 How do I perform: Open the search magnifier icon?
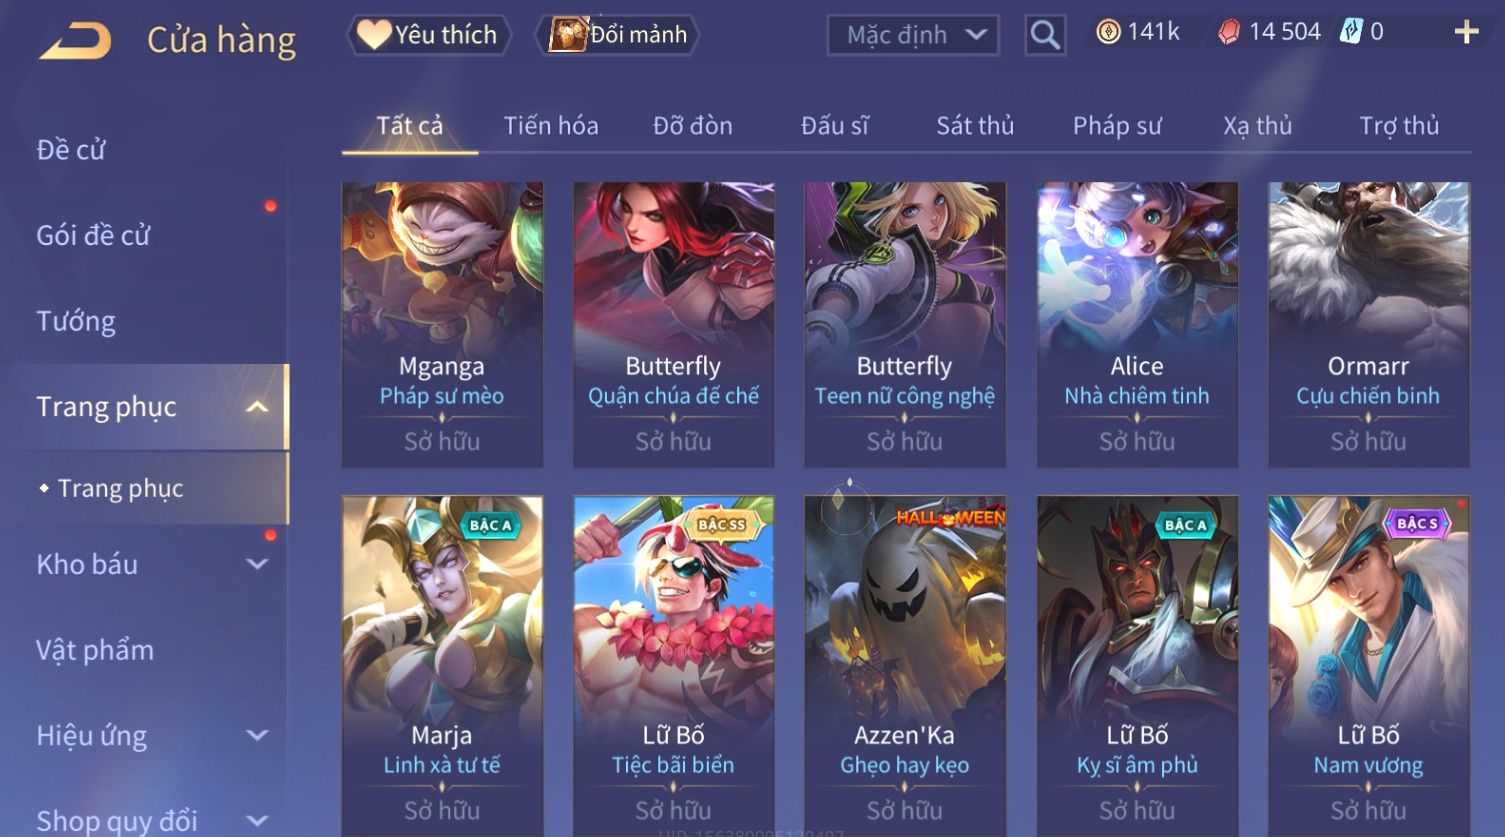(x=1045, y=35)
